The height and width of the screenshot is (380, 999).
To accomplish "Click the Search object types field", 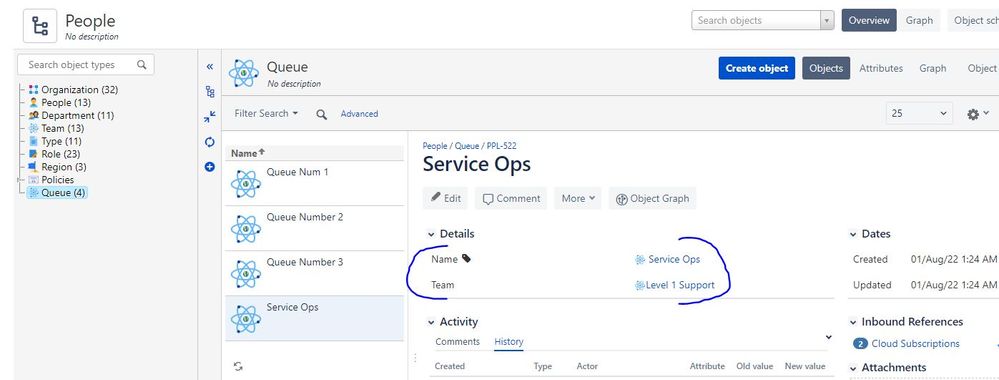I will (x=85, y=64).
